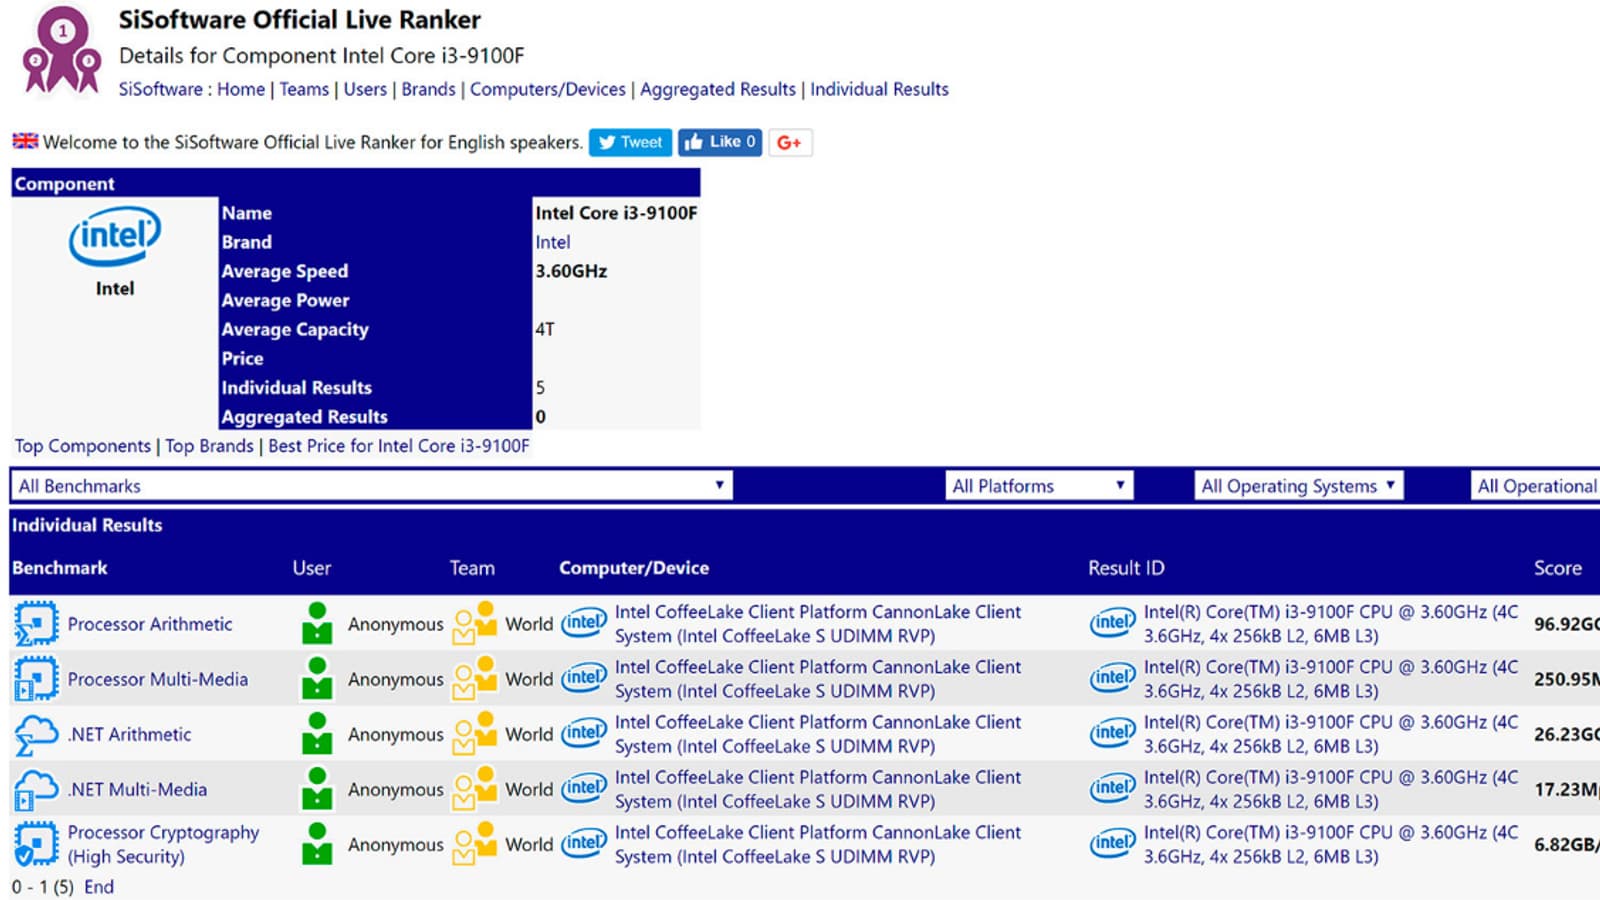Click the Google Plus share icon

[x=790, y=143]
